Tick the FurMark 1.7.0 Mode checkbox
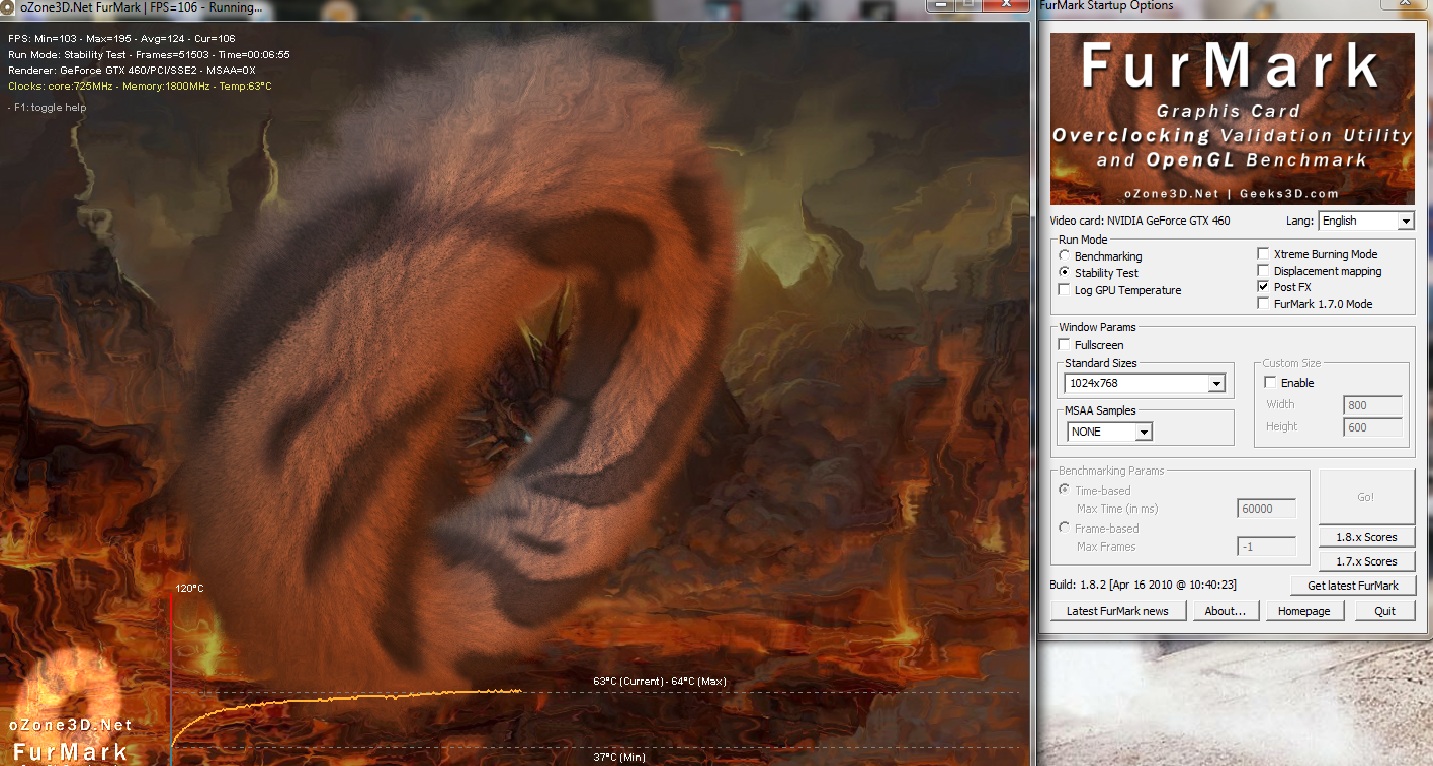Viewport: 1433px width, 766px height. (1264, 303)
